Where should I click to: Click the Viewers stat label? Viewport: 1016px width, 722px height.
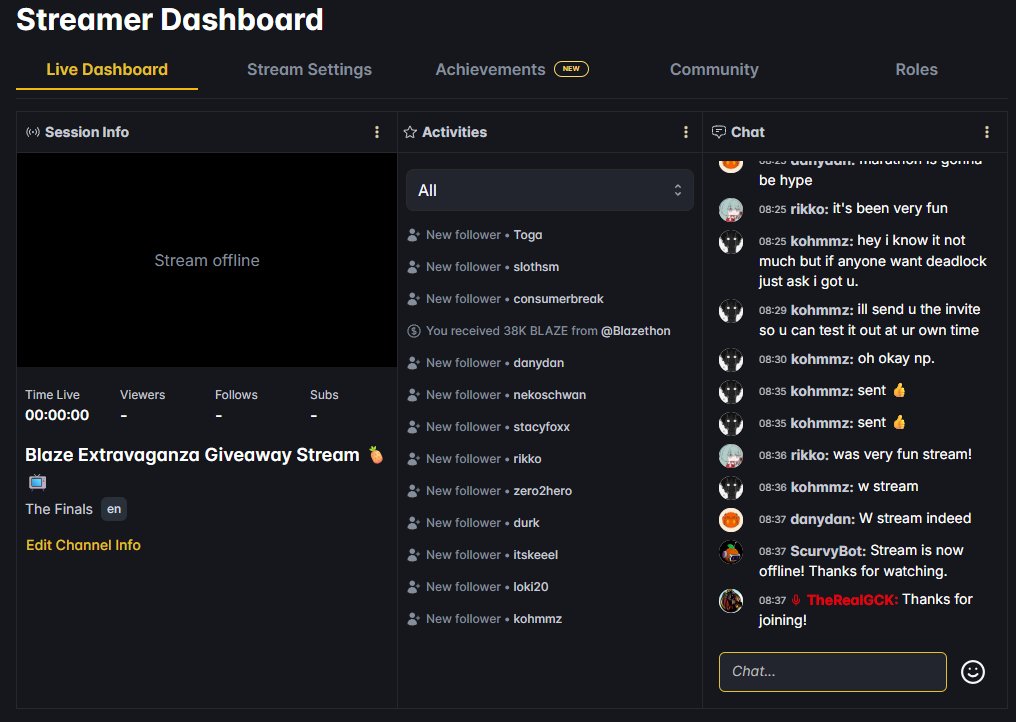click(143, 395)
